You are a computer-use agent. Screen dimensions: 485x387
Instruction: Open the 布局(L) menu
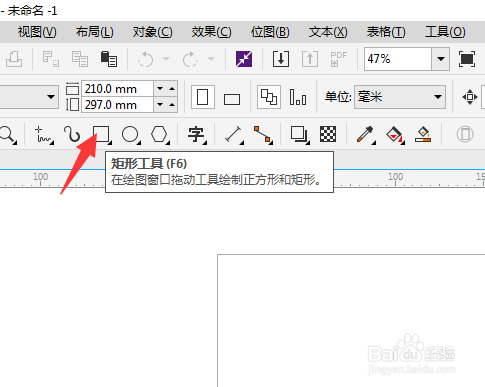tap(95, 32)
